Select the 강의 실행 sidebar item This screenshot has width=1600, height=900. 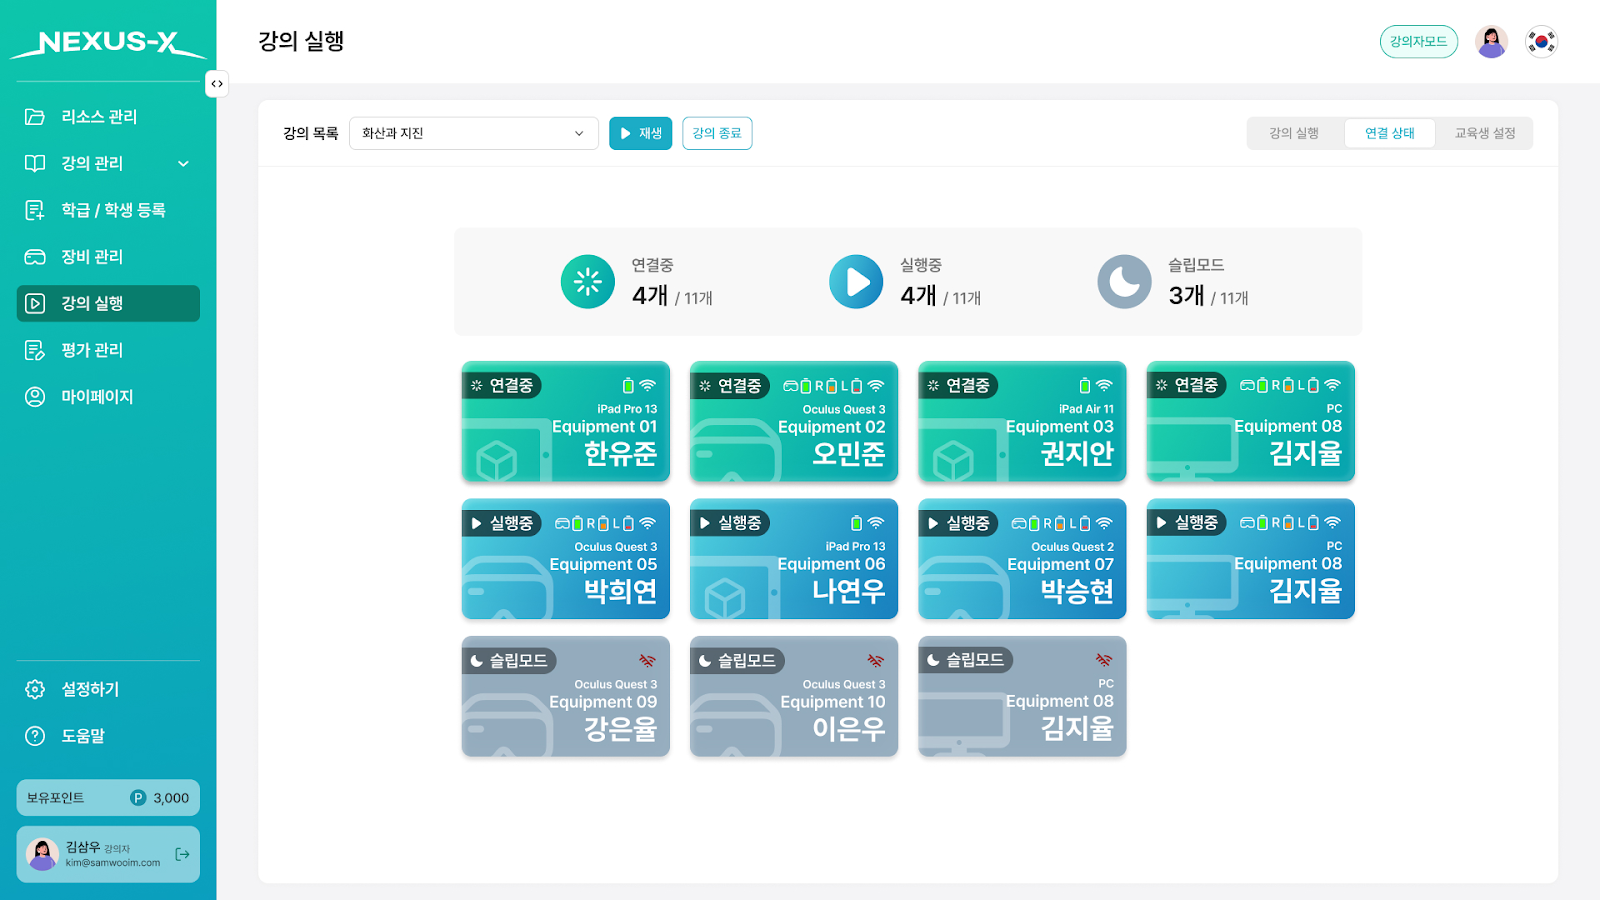click(108, 303)
